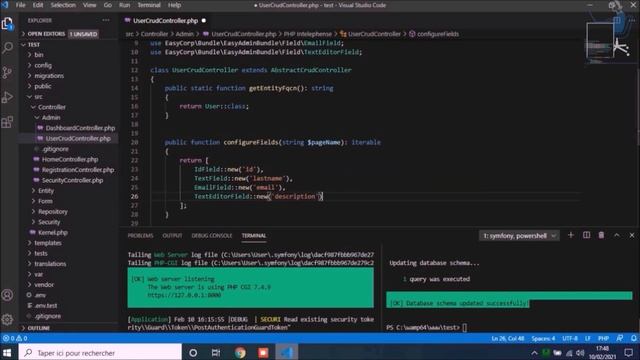Click the clock and date on taskbar
This screenshot has width=640, height=360.
[x=602, y=353]
